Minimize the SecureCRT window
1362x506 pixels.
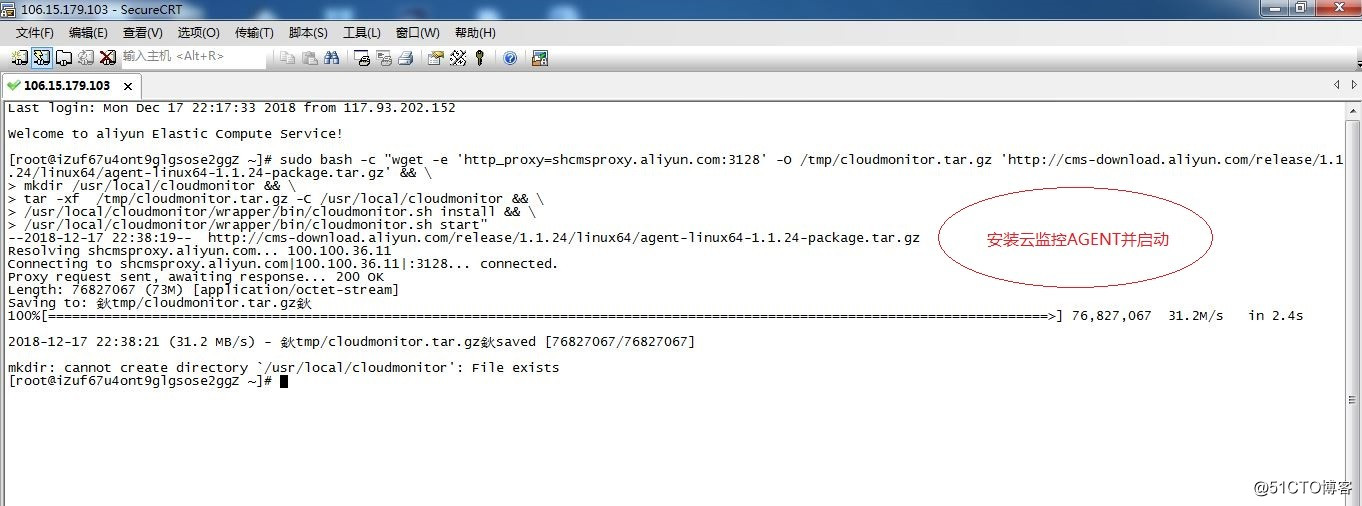tap(1274, 8)
